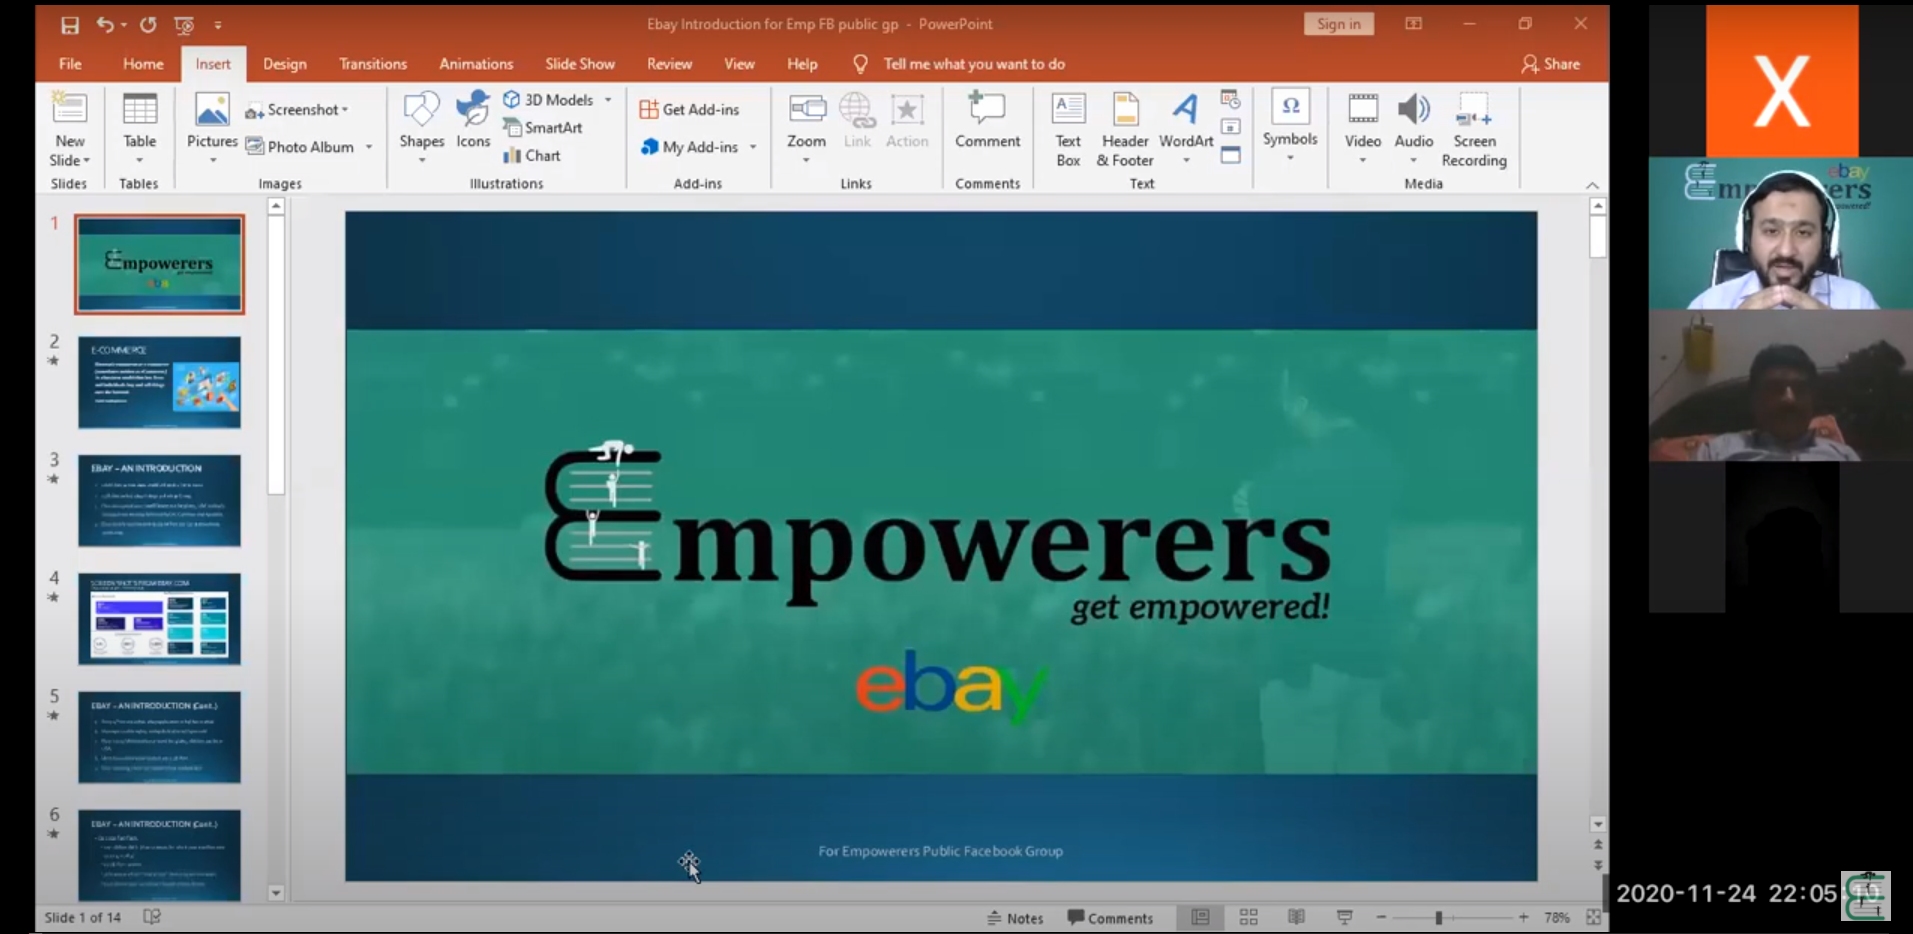Select slide 2 E-Commerce thumbnail
Viewport: 1913px width, 934px height.
(x=160, y=382)
